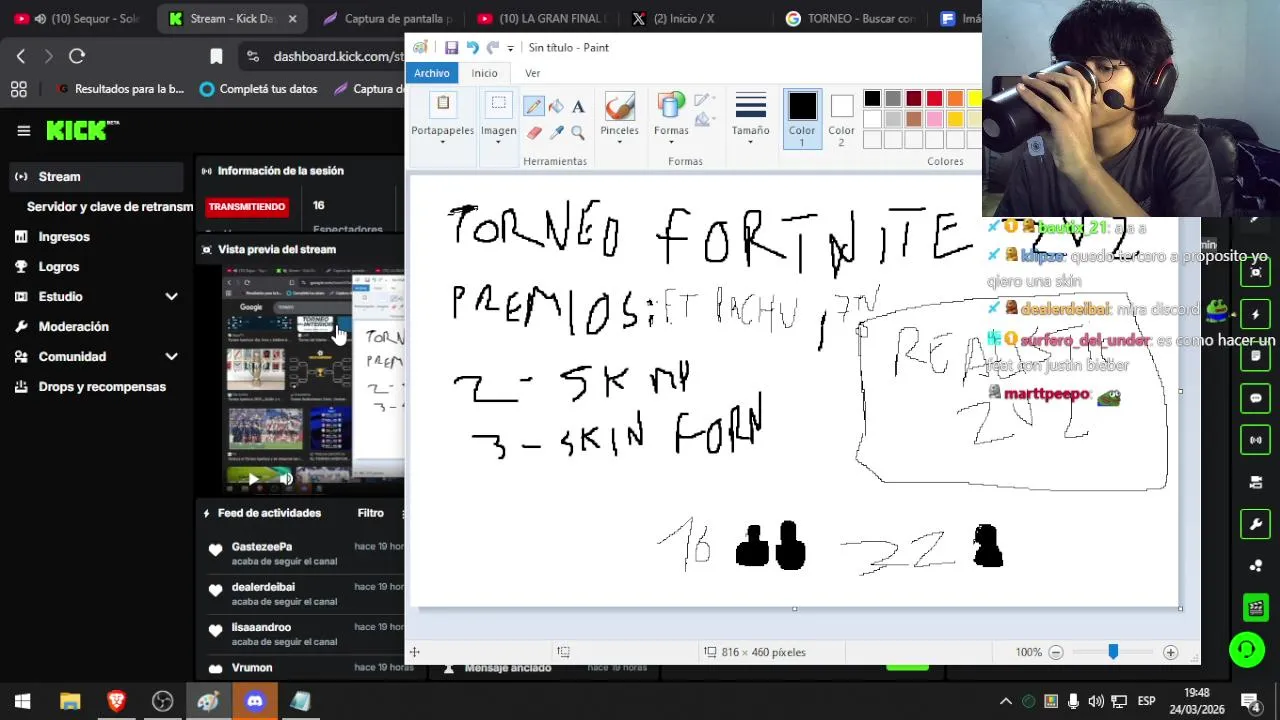Screen dimensions: 1280x720
Task: Click the broadcast signal icon in Kick sidebar
Action: 1256,440
